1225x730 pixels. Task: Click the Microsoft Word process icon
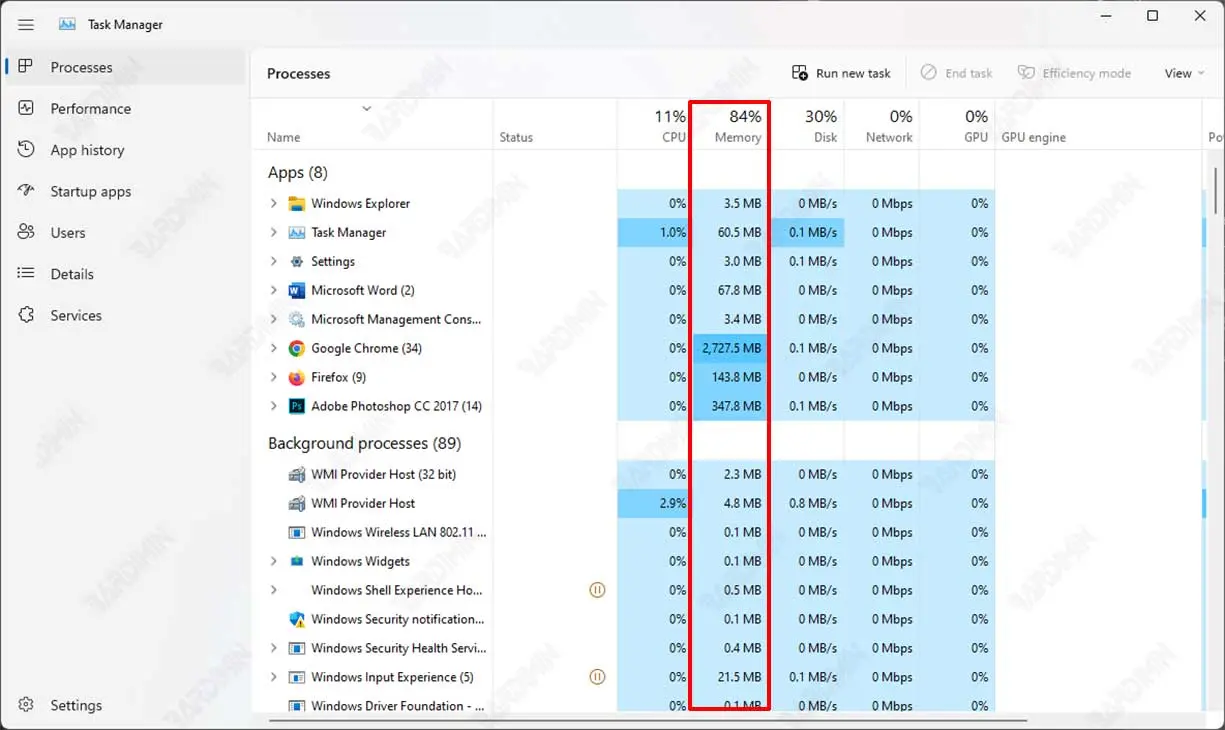[x=296, y=291]
